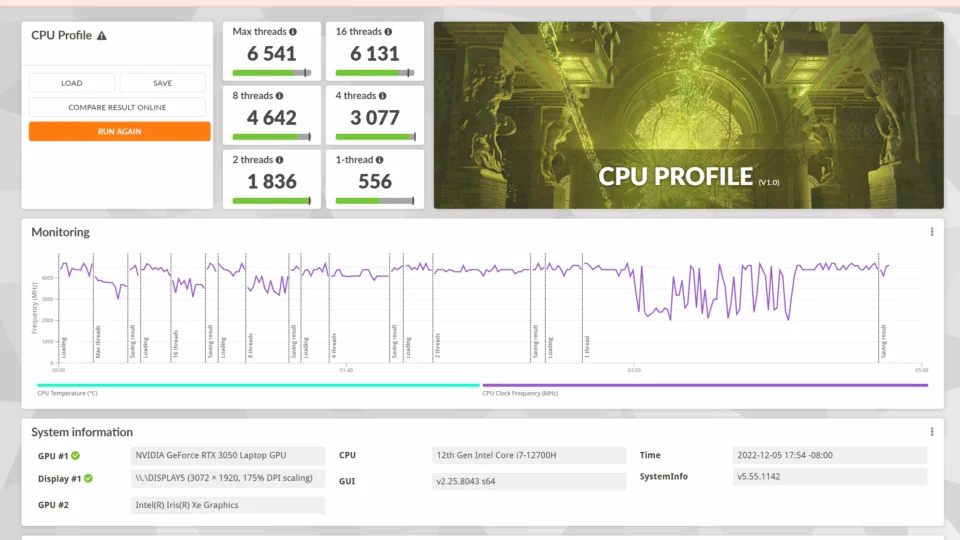Select the NVIDIA GeForce RTX 3050 Laptop GPU field
This screenshot has width=960, height=540.
(228, 456)
